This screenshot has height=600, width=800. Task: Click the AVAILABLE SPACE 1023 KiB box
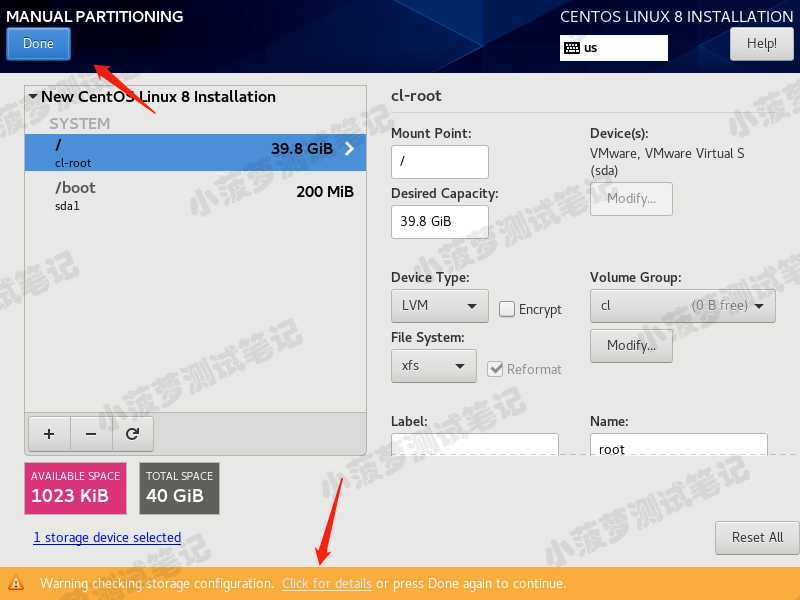(x=75, y=488)
